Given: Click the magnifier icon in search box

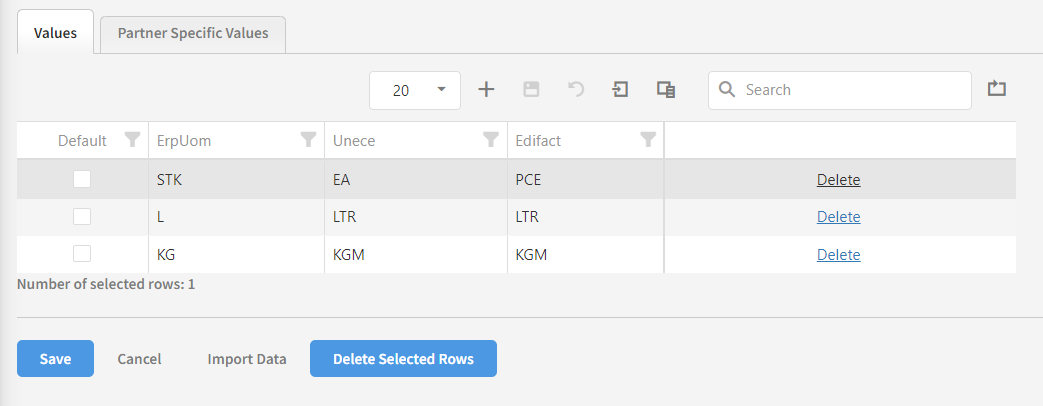Looking at the screenshot, I should 727,89.
